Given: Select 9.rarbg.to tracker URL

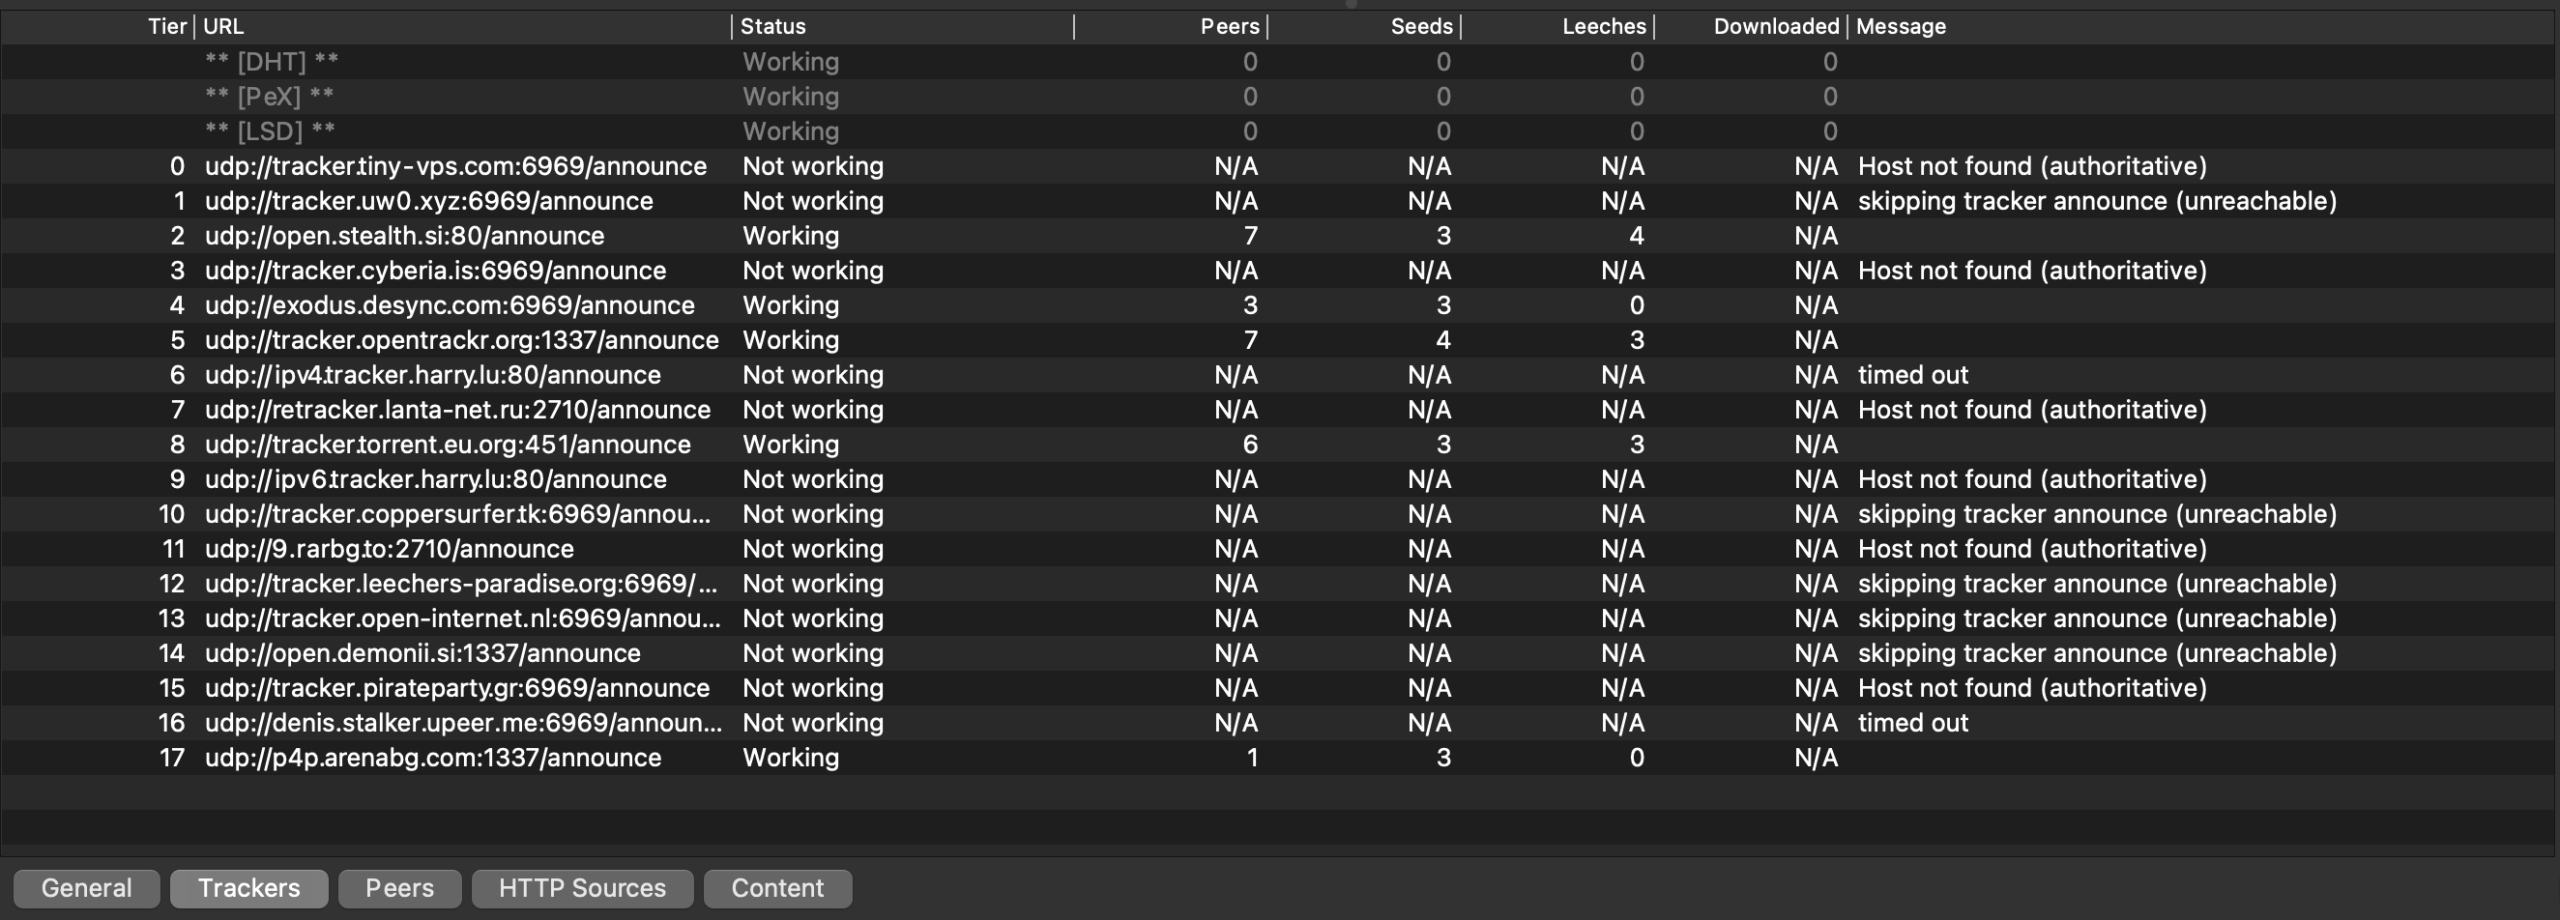Looking at the screenshot, I should (x=390, y=549).
